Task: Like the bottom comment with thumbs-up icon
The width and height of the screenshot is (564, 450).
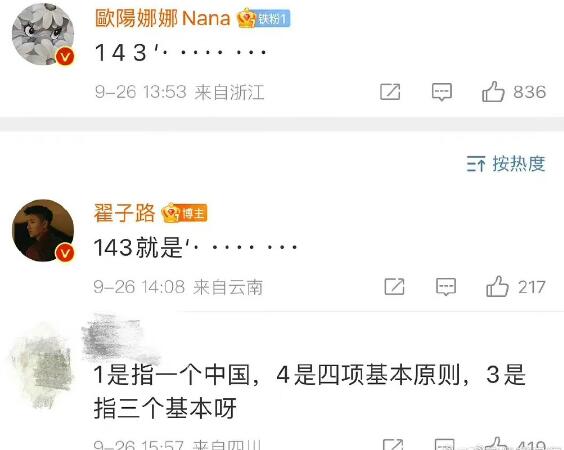Action: click(x=497, y=444)
